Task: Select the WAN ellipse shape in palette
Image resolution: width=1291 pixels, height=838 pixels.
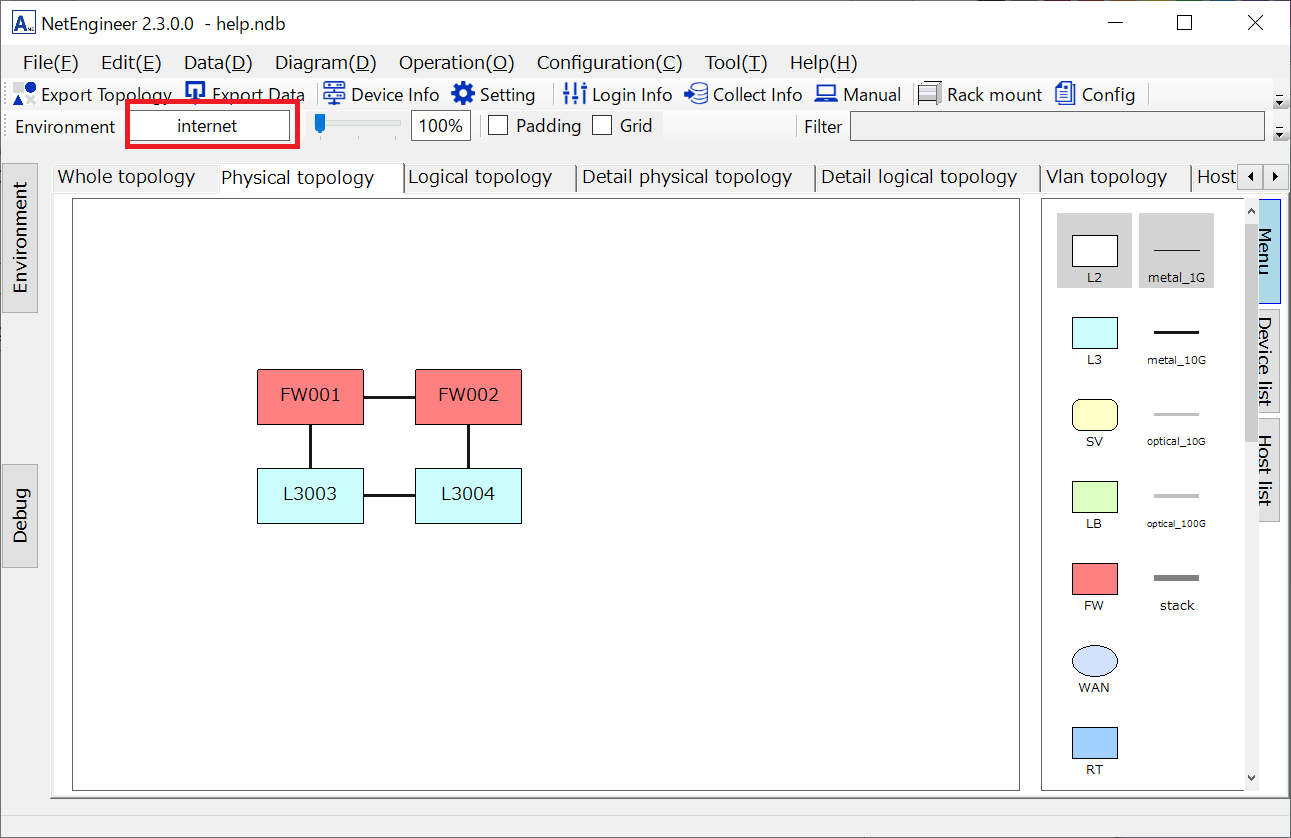Action: click(1094, 661)
